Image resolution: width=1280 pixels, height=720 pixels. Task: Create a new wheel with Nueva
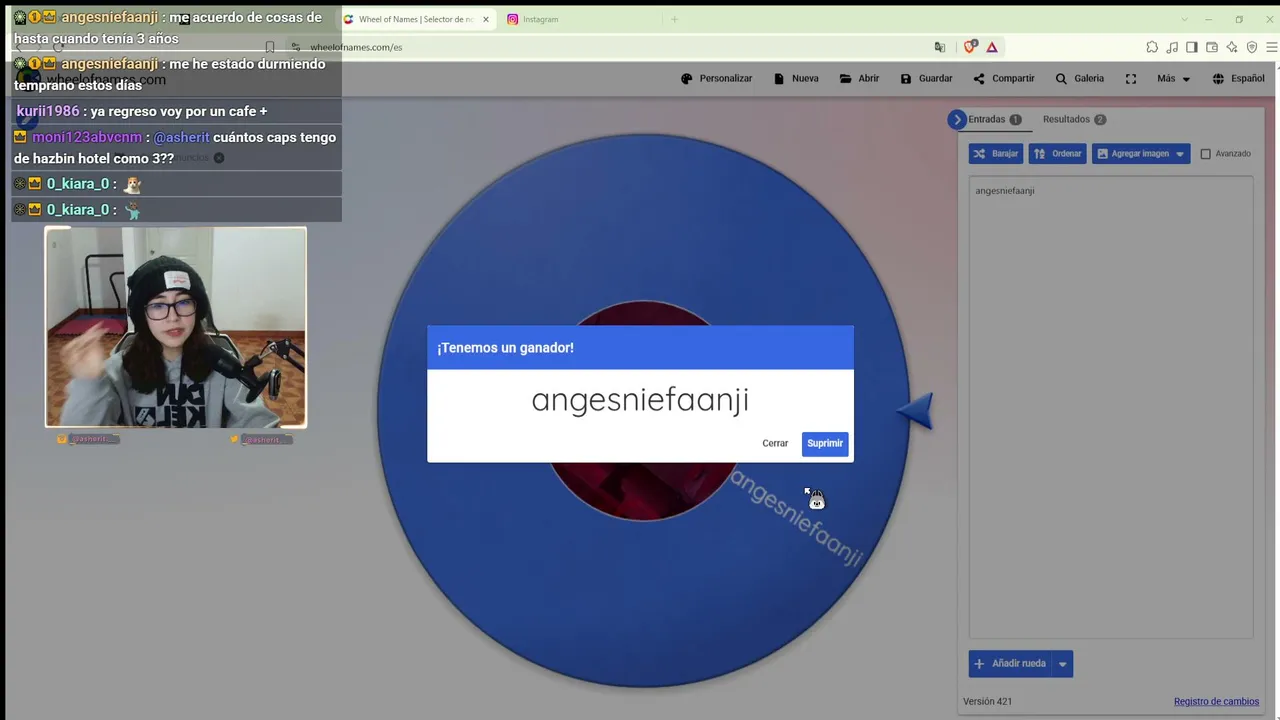796,78
